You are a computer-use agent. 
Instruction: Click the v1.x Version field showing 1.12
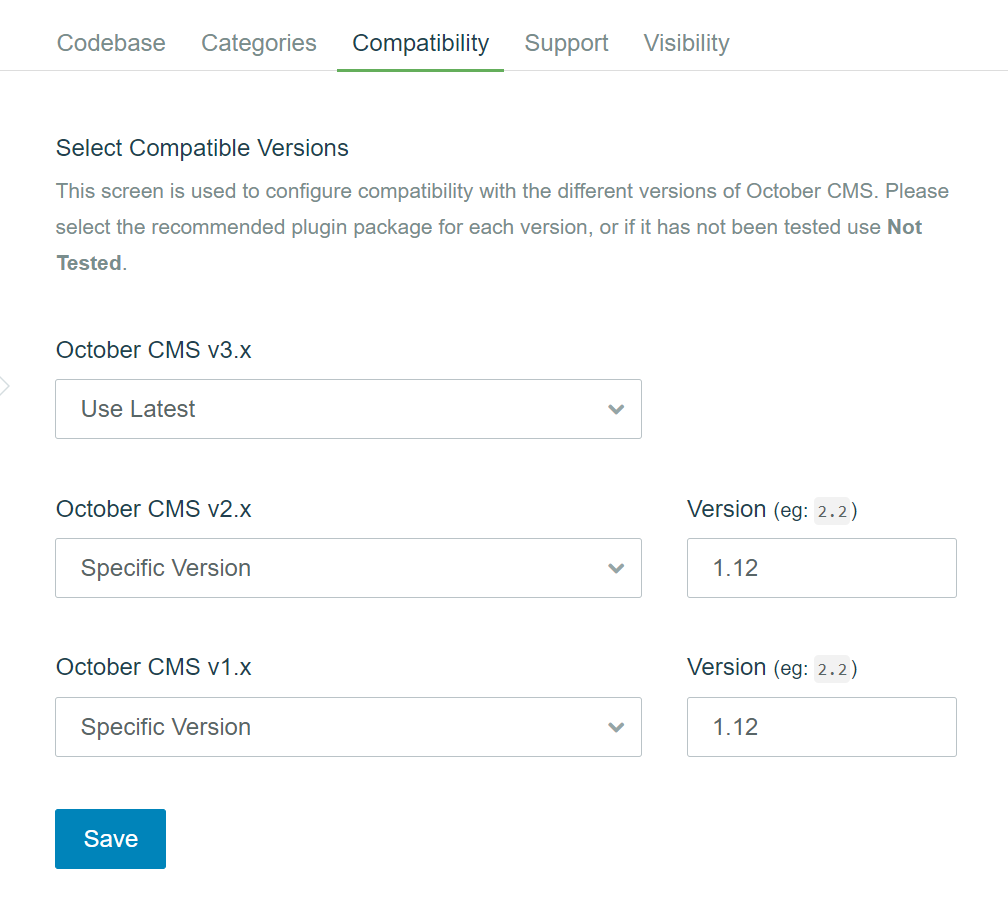pos(821,727)
